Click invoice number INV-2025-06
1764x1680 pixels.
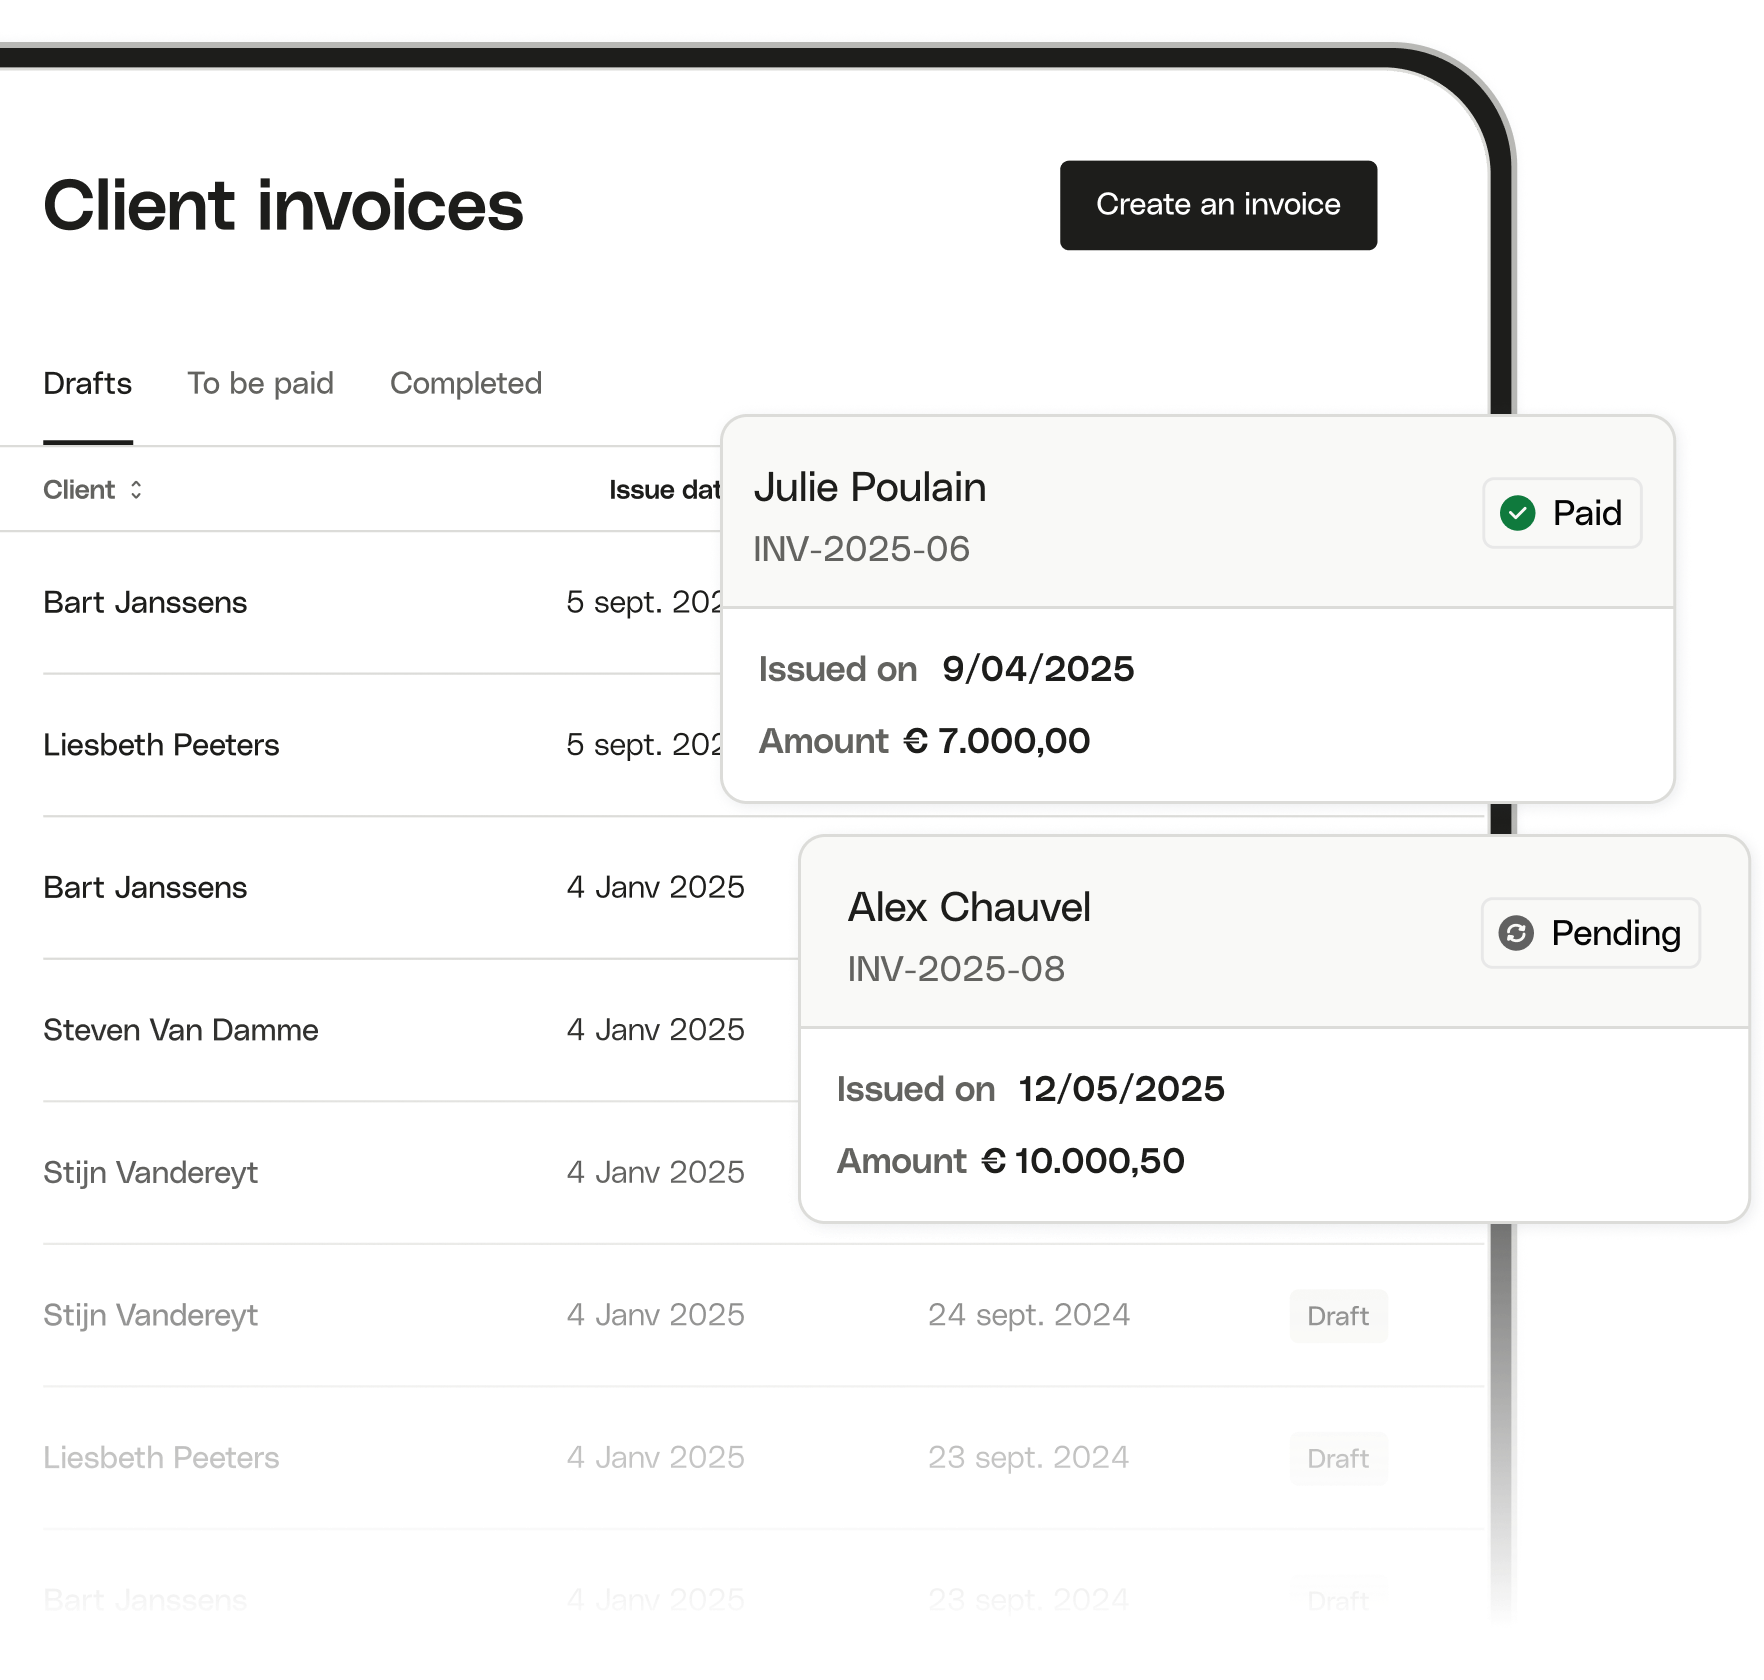pyautogui.click(x=861, y=549)
